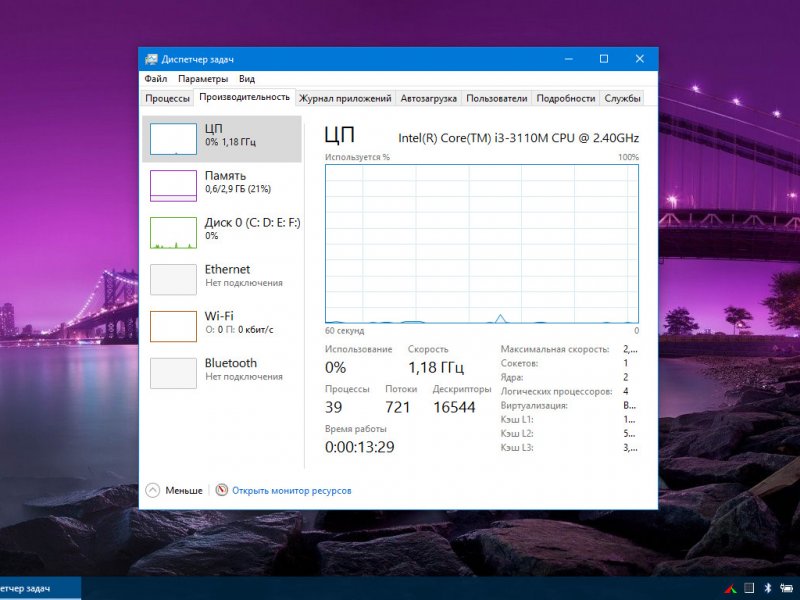Click the Task Manager meter icon in the tray
Viewport: 800px width, 600px height.
click(x=748, y=588)
